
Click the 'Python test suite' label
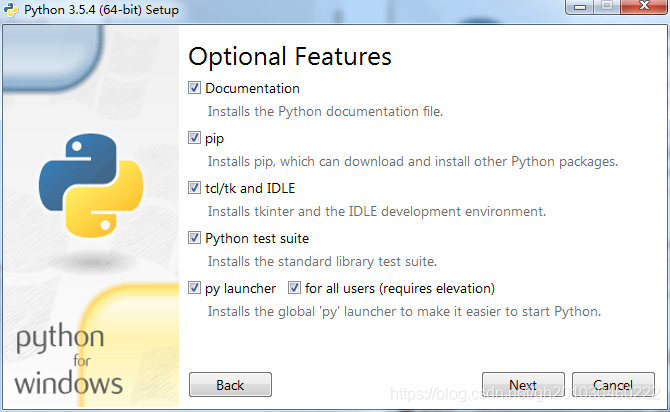257,238
